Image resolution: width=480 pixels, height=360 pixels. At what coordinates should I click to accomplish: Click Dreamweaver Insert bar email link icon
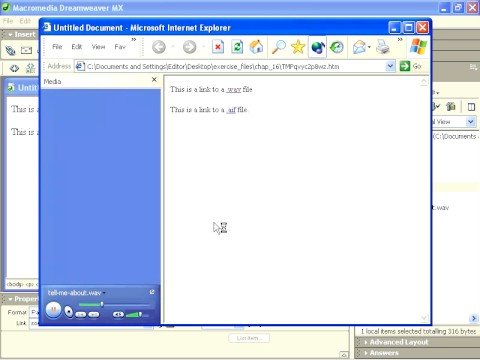pyautogui.click(x=26, y=51)
